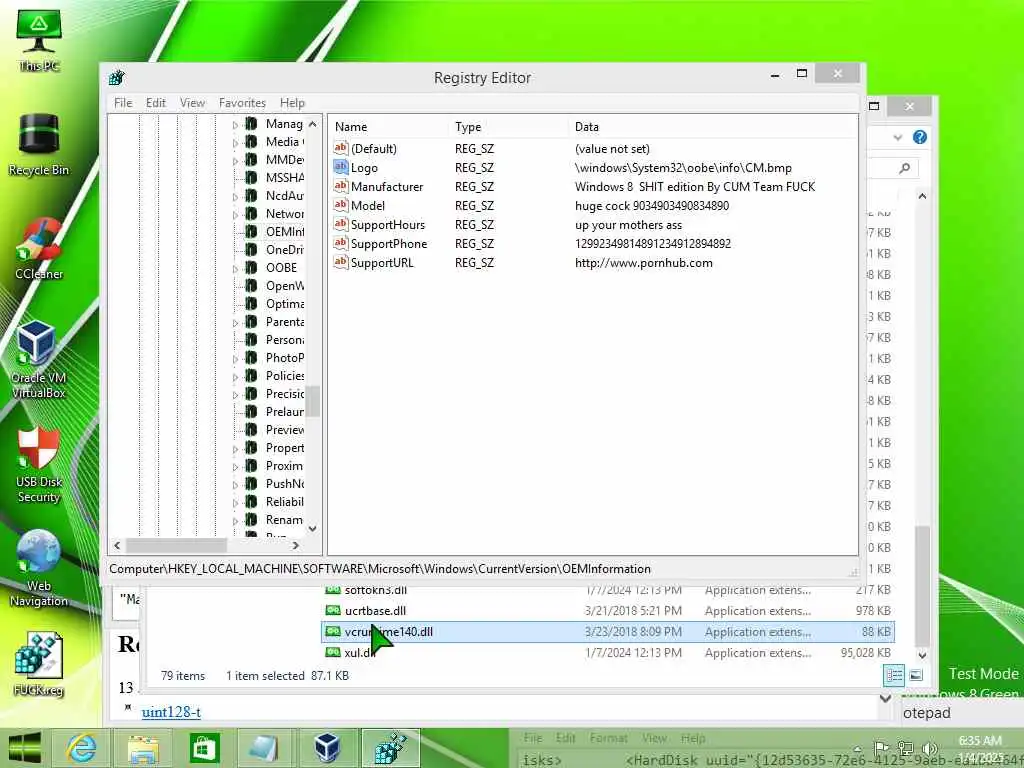Image resolution: width=1024 pixels, height=768 pixels.
Task: Open Internet Explorer from the taskbar
Action: [x=82, y=748]
